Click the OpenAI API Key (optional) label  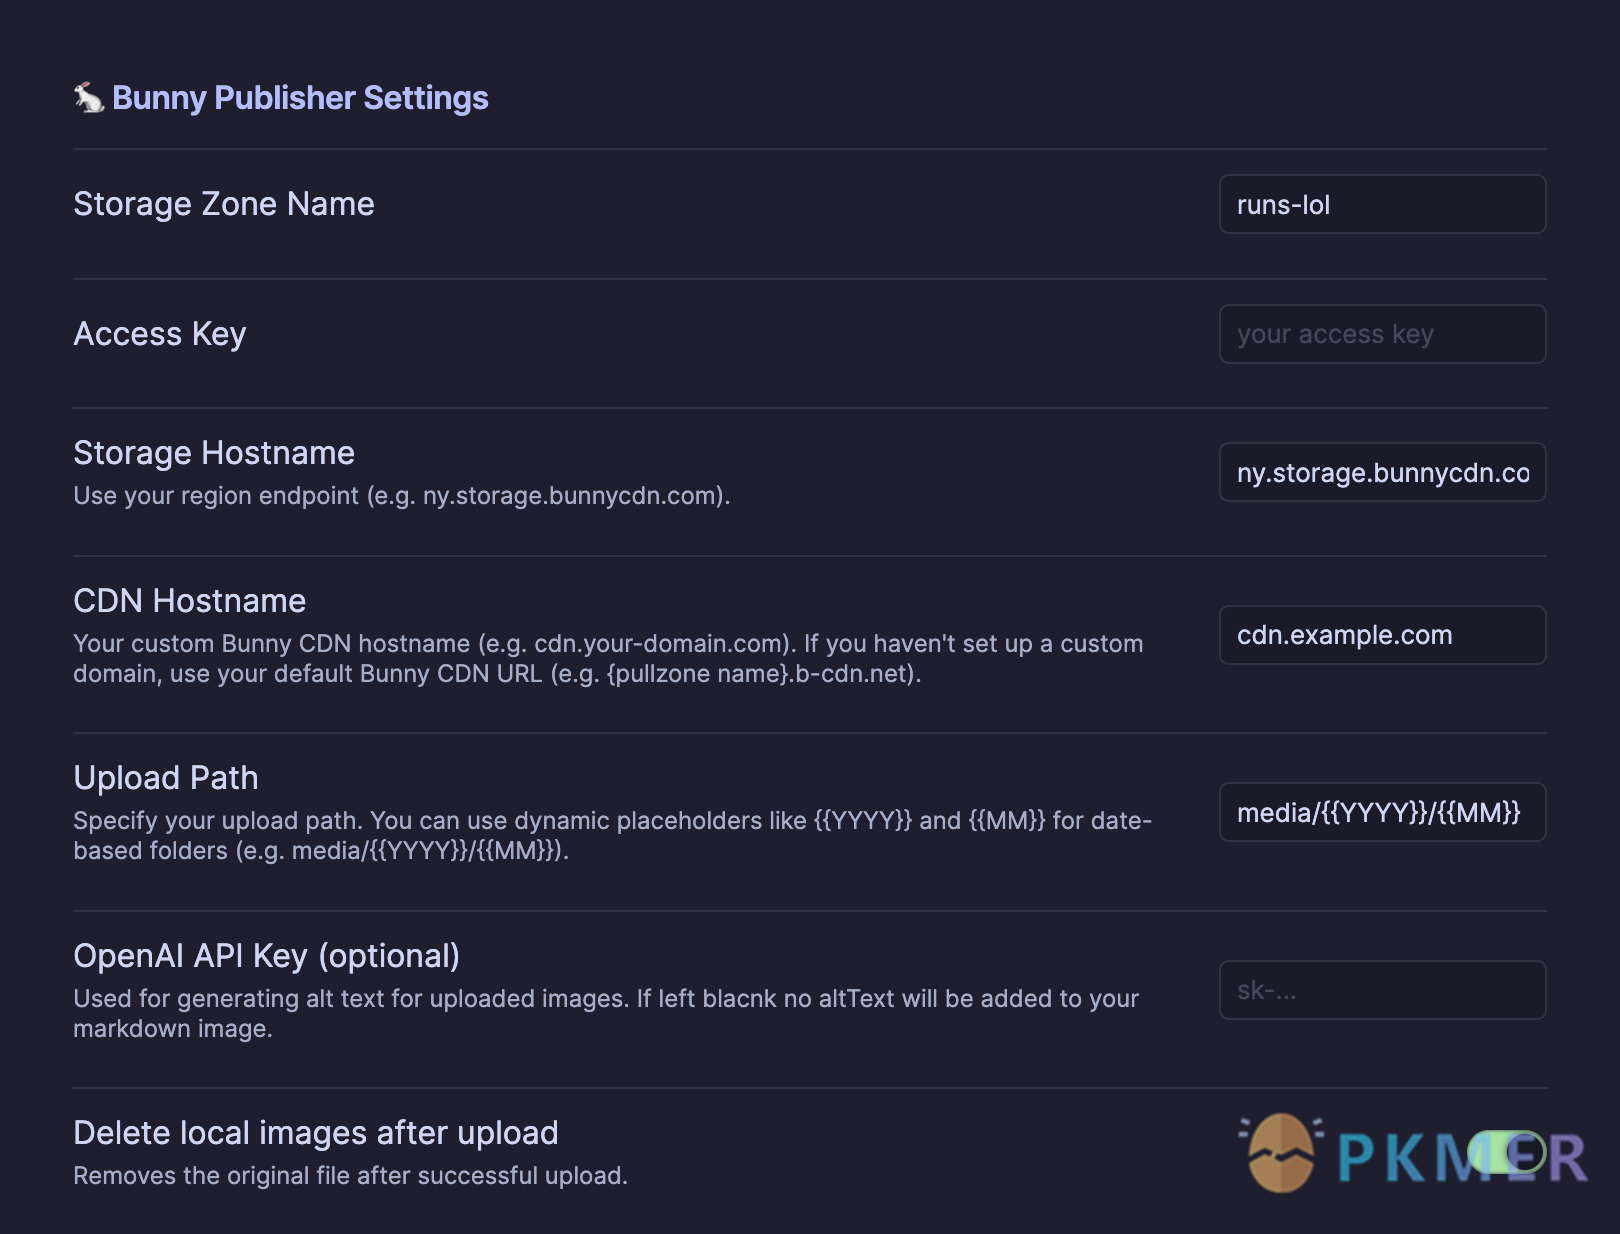[x=267, y=956]
